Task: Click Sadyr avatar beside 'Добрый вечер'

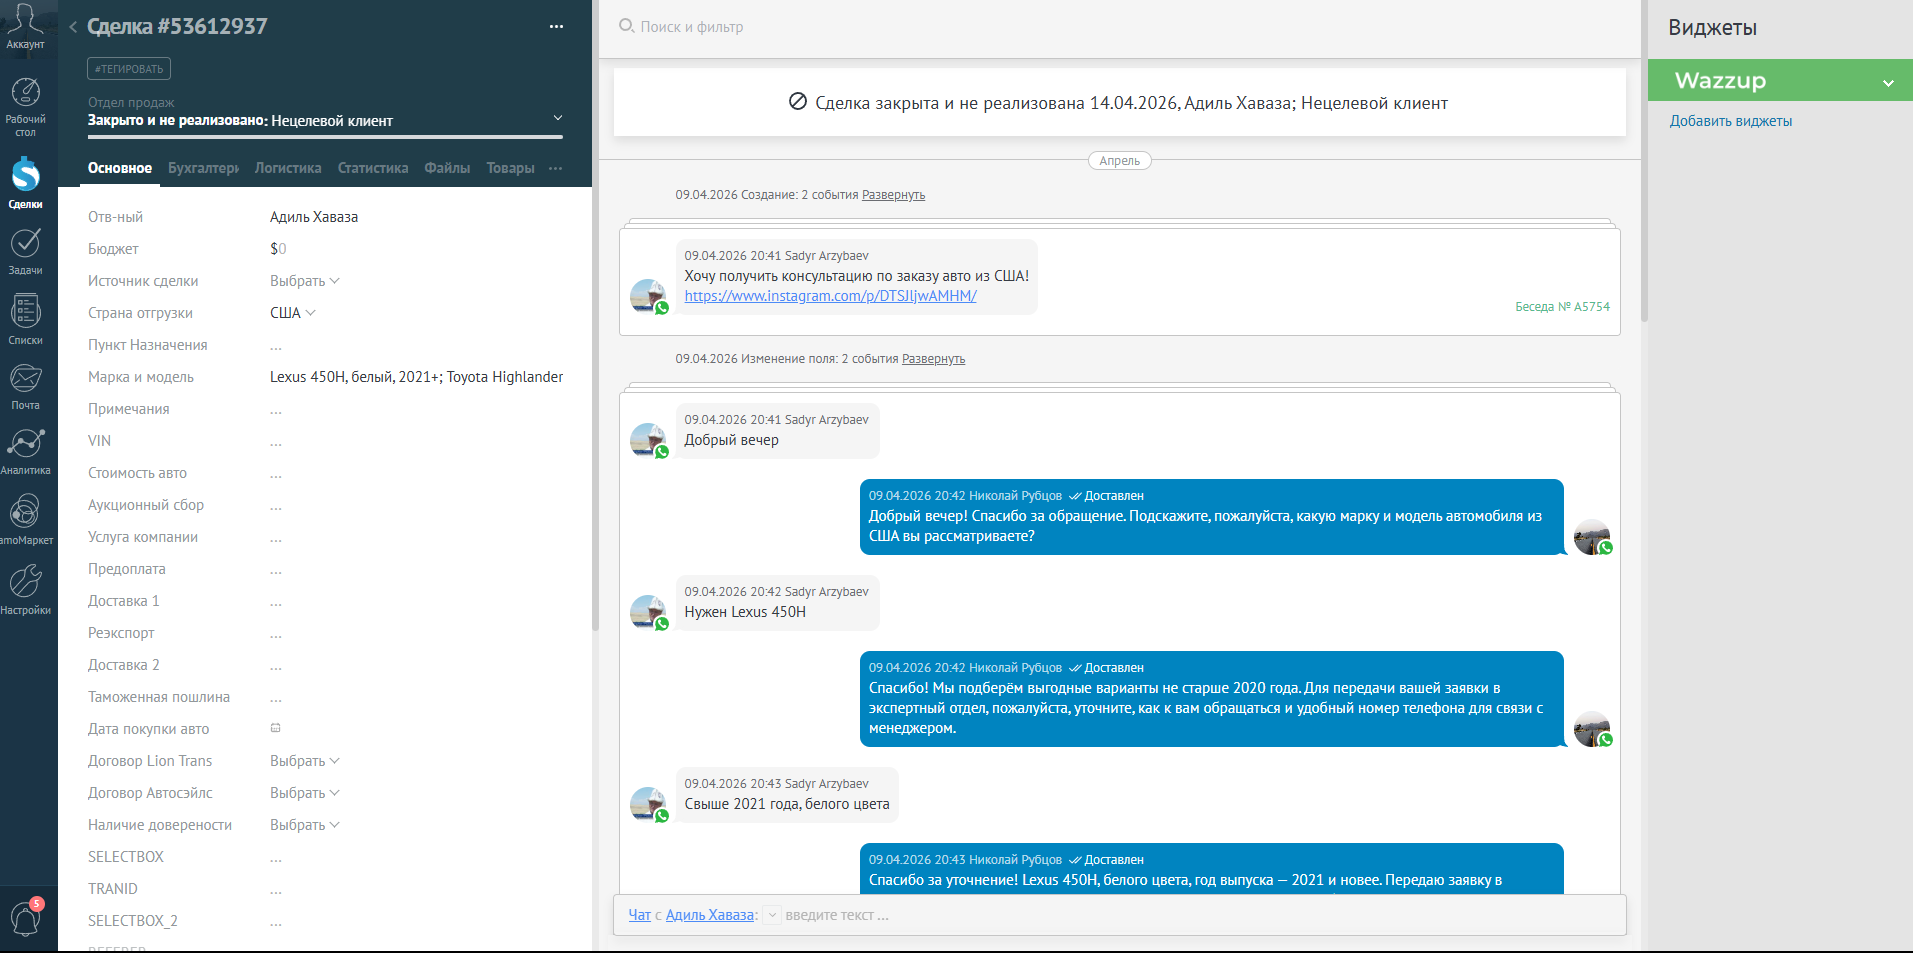Action: [x=648, y=440]
